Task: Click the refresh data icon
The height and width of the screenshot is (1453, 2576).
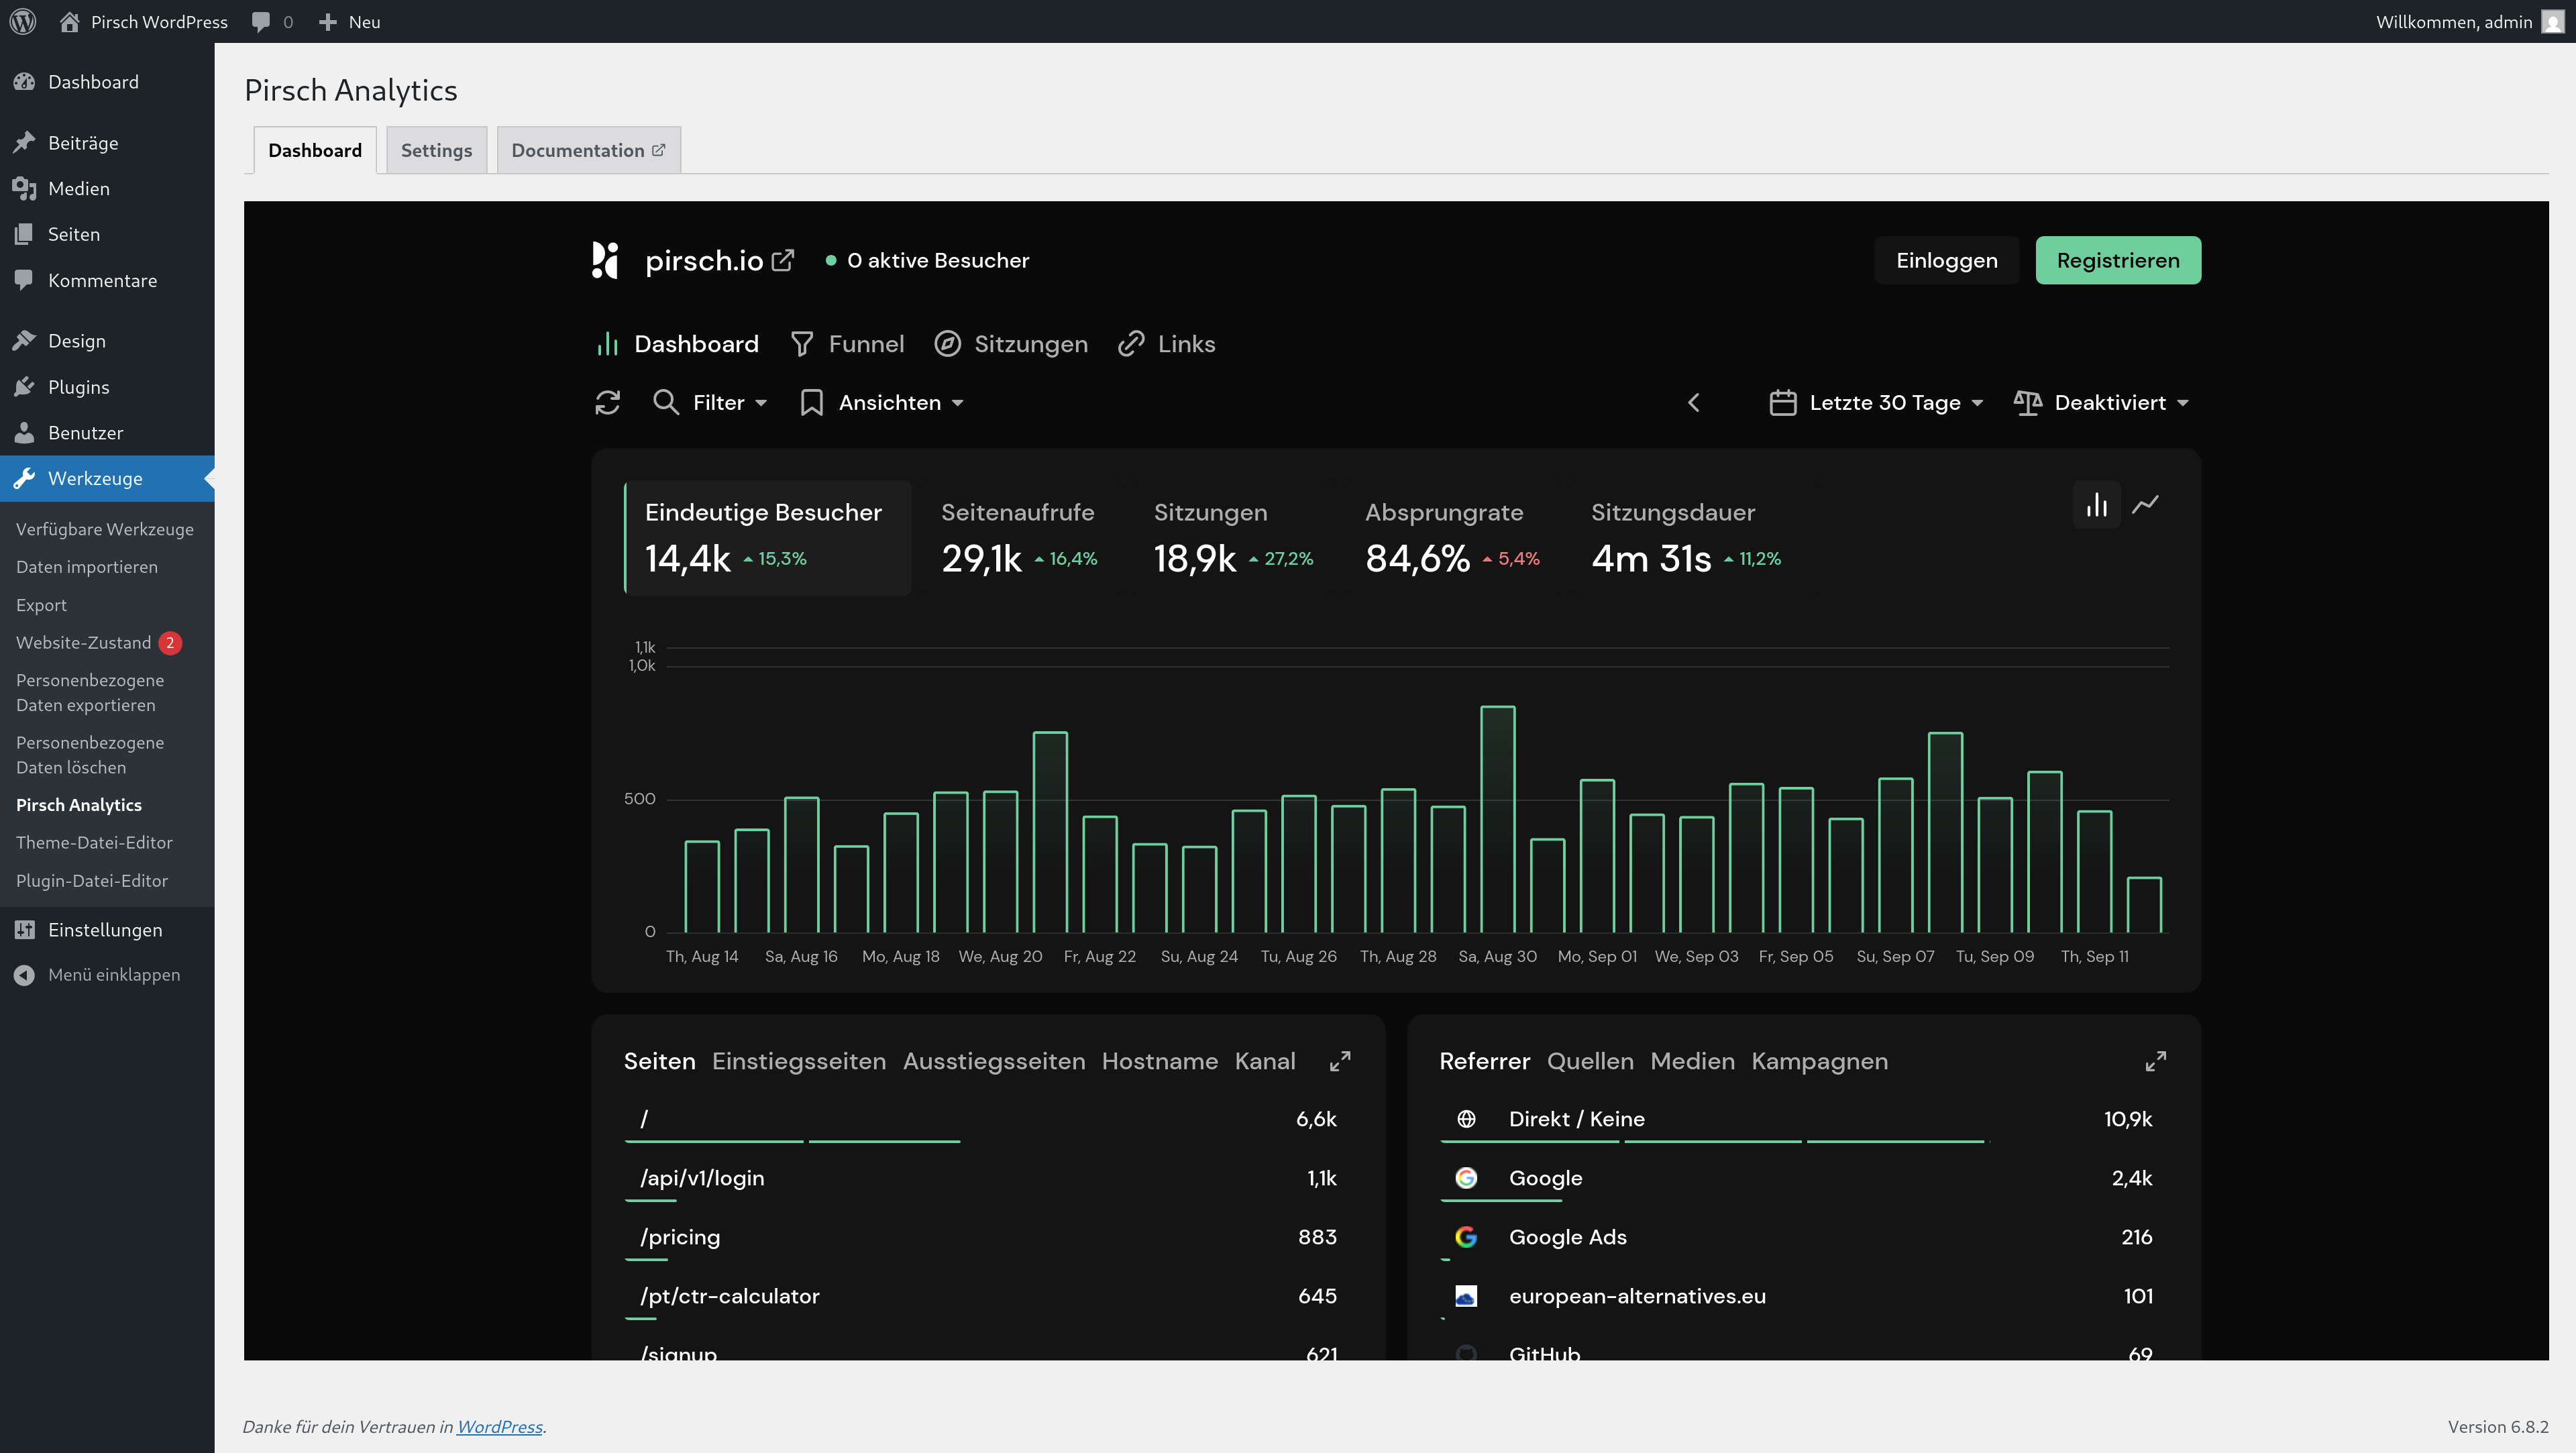Action: (608, 402)
